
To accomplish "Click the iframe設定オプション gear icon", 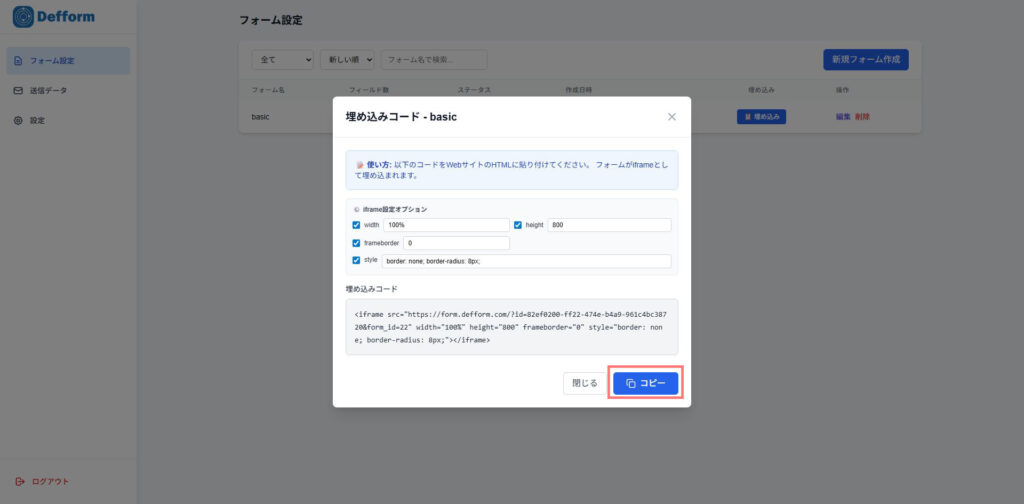I will [x=356, y=209].
